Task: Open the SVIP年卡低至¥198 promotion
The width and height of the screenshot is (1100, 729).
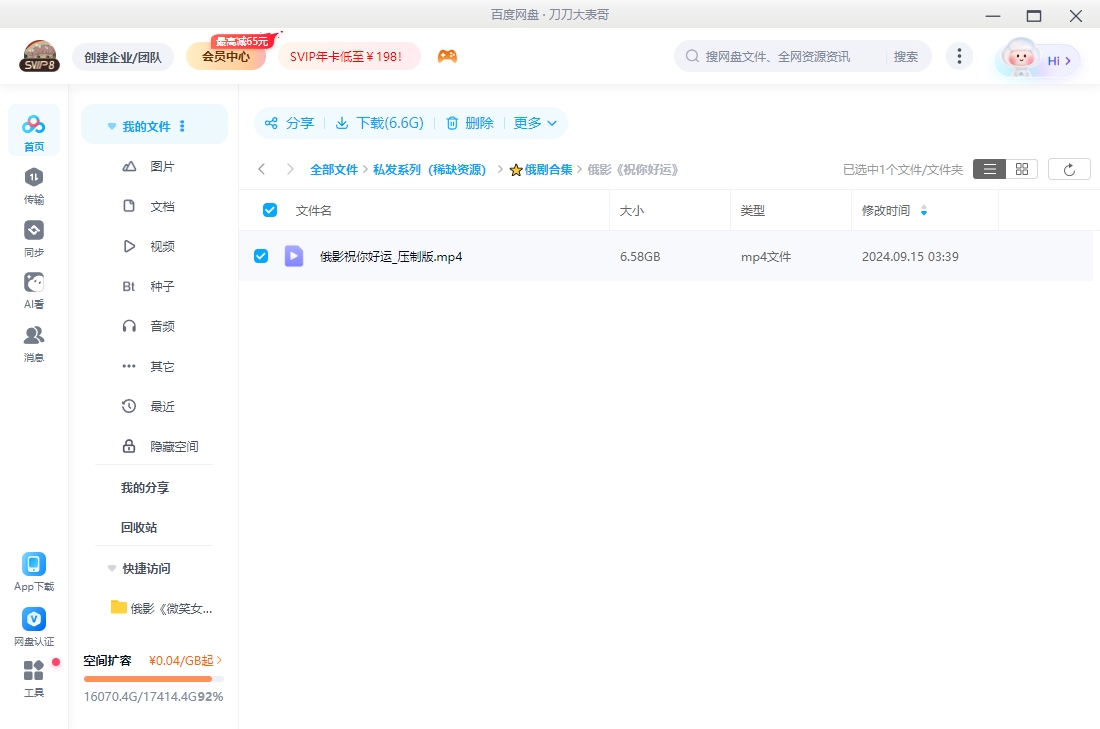Action: [x=348, y=57]
